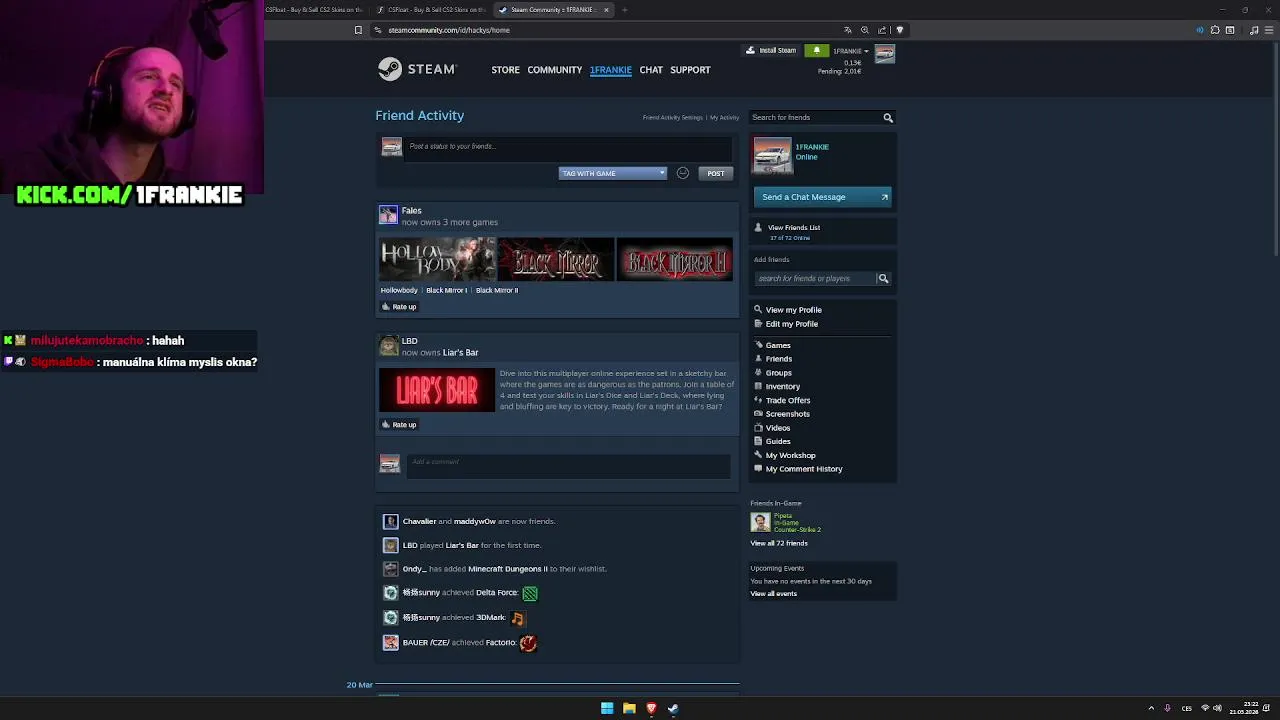
Task: Go to CHAT in Steam header
Action: pyautogui.click(x=651, y=70)
